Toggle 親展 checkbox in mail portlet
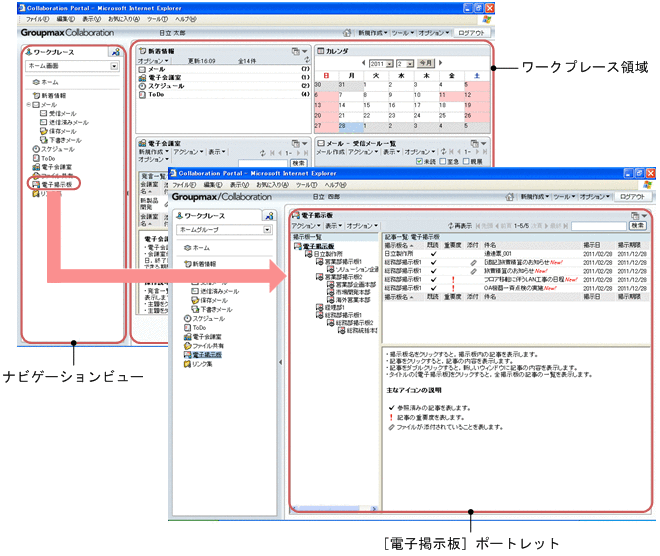The image size is (660, 556). tap(466, 161)
